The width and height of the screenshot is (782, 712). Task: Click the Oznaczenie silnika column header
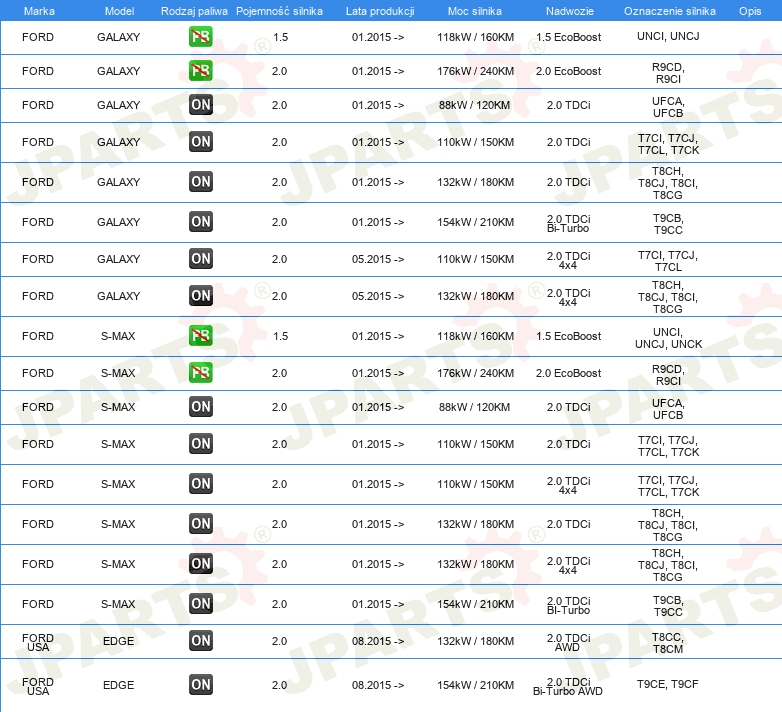coord(669,11)
